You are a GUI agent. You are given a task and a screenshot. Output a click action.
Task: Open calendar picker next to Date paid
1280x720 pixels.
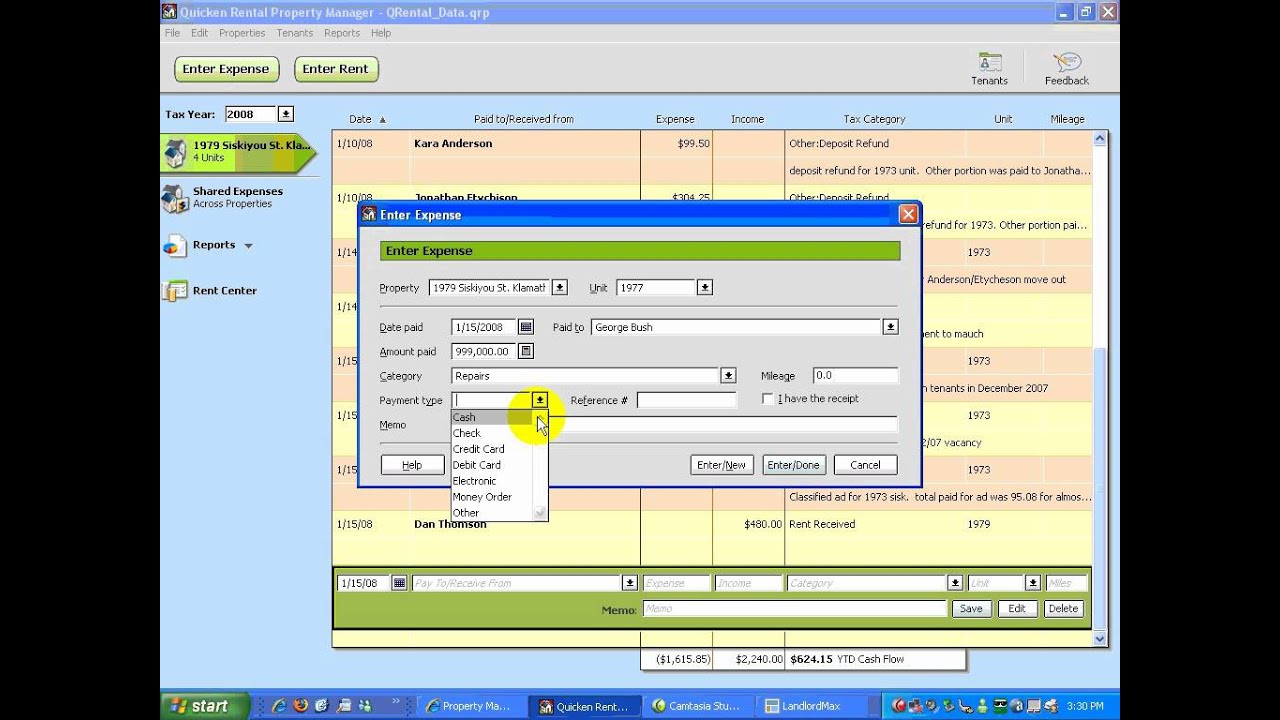pos(526,327)
